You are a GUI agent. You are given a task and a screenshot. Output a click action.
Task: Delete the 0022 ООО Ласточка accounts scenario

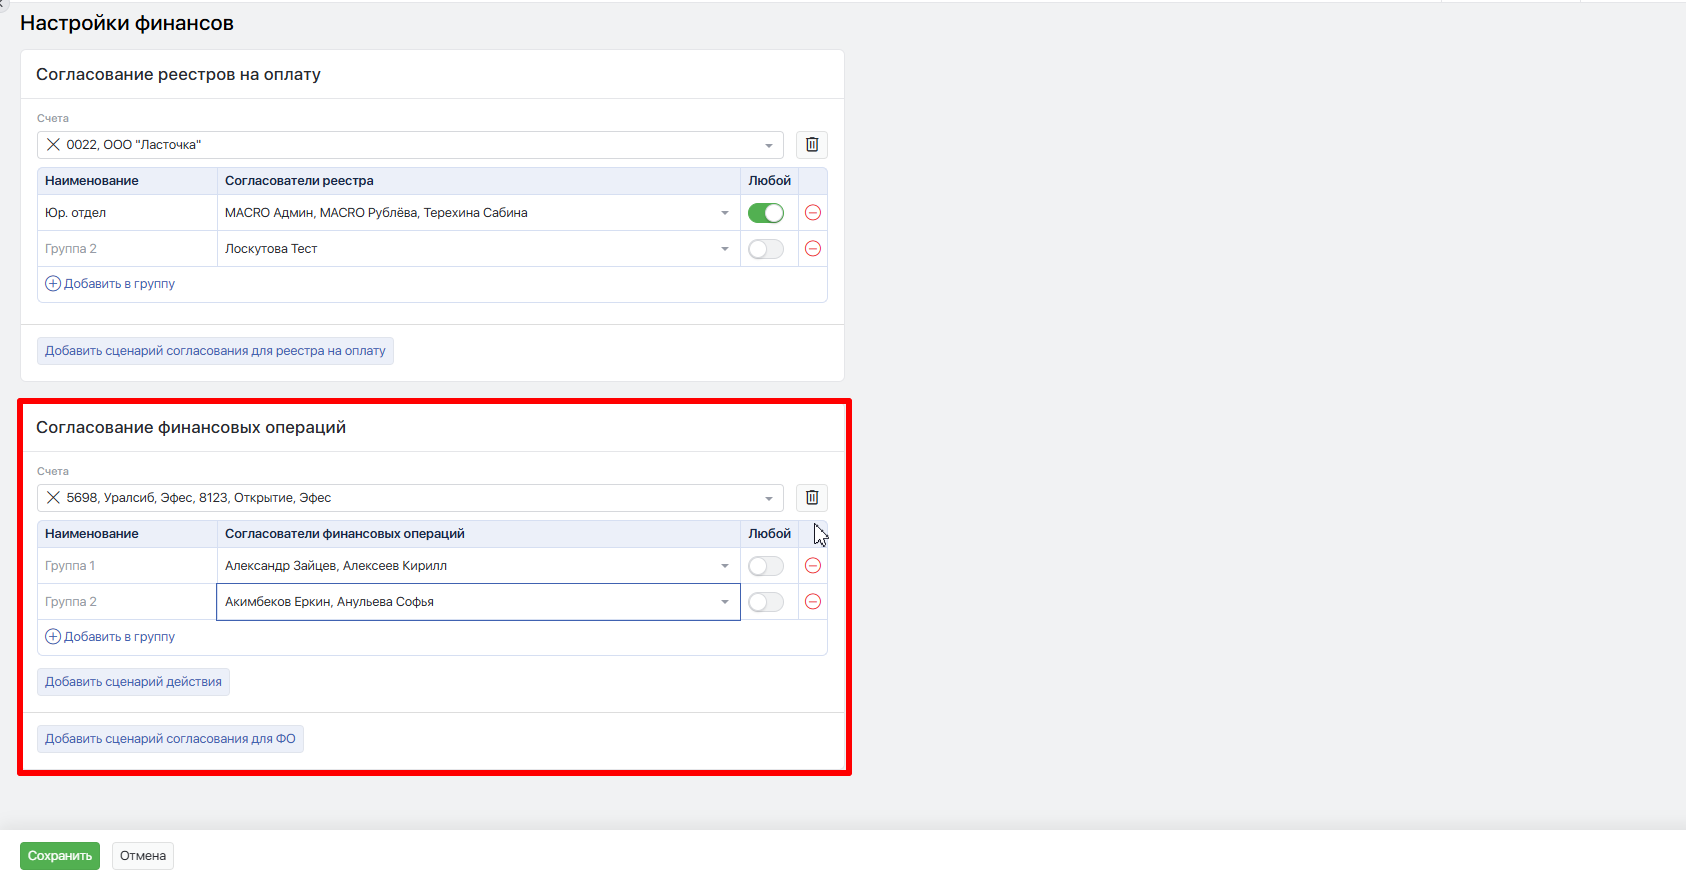tap(811, 145)
